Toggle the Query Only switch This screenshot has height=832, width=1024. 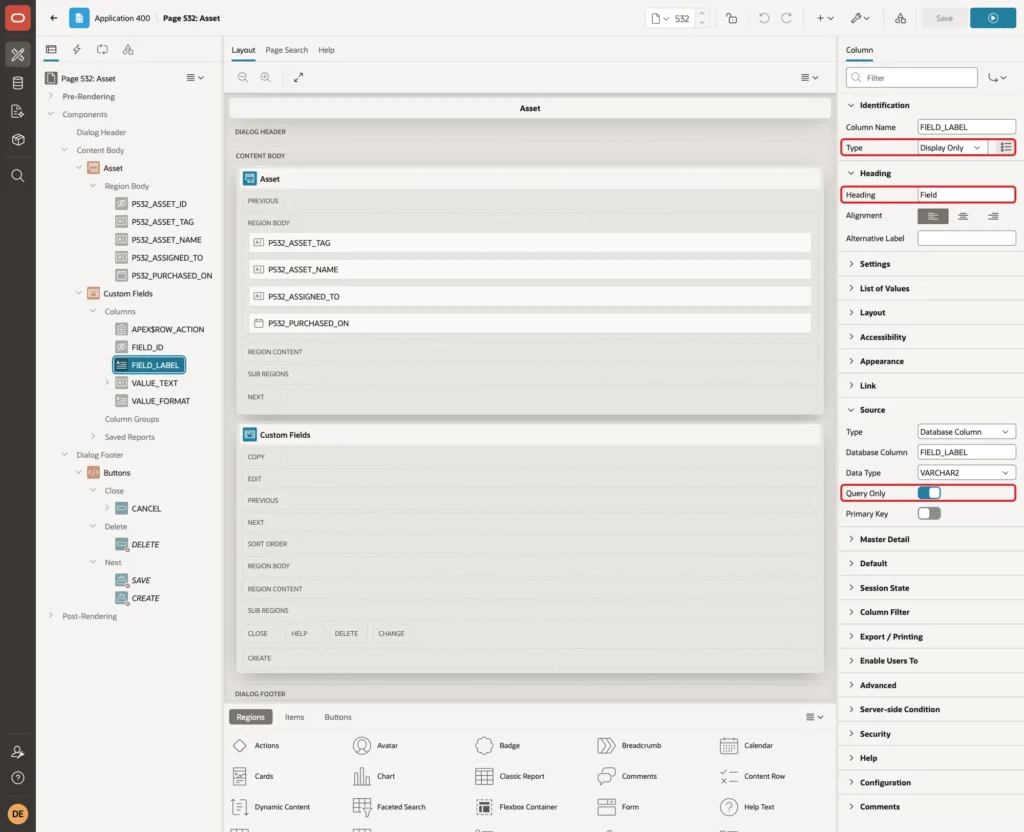tap(929, 493)
